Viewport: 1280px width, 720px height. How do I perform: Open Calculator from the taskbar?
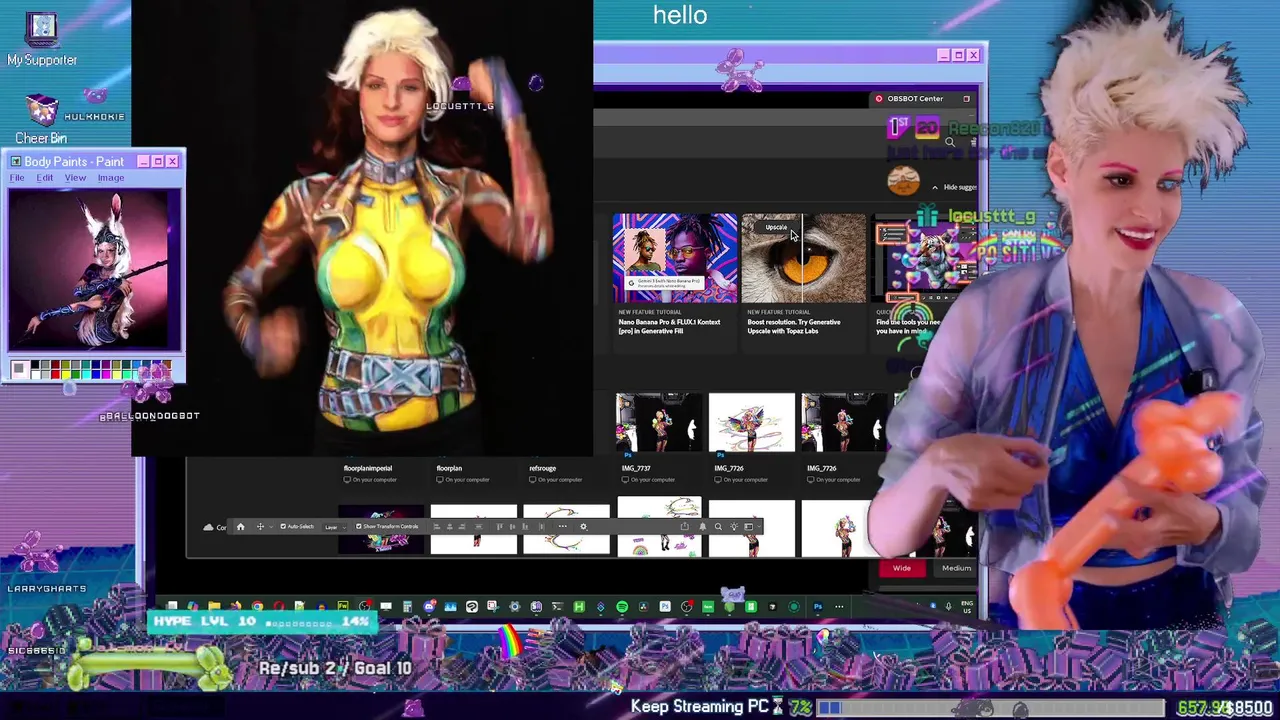coord(407,606)
